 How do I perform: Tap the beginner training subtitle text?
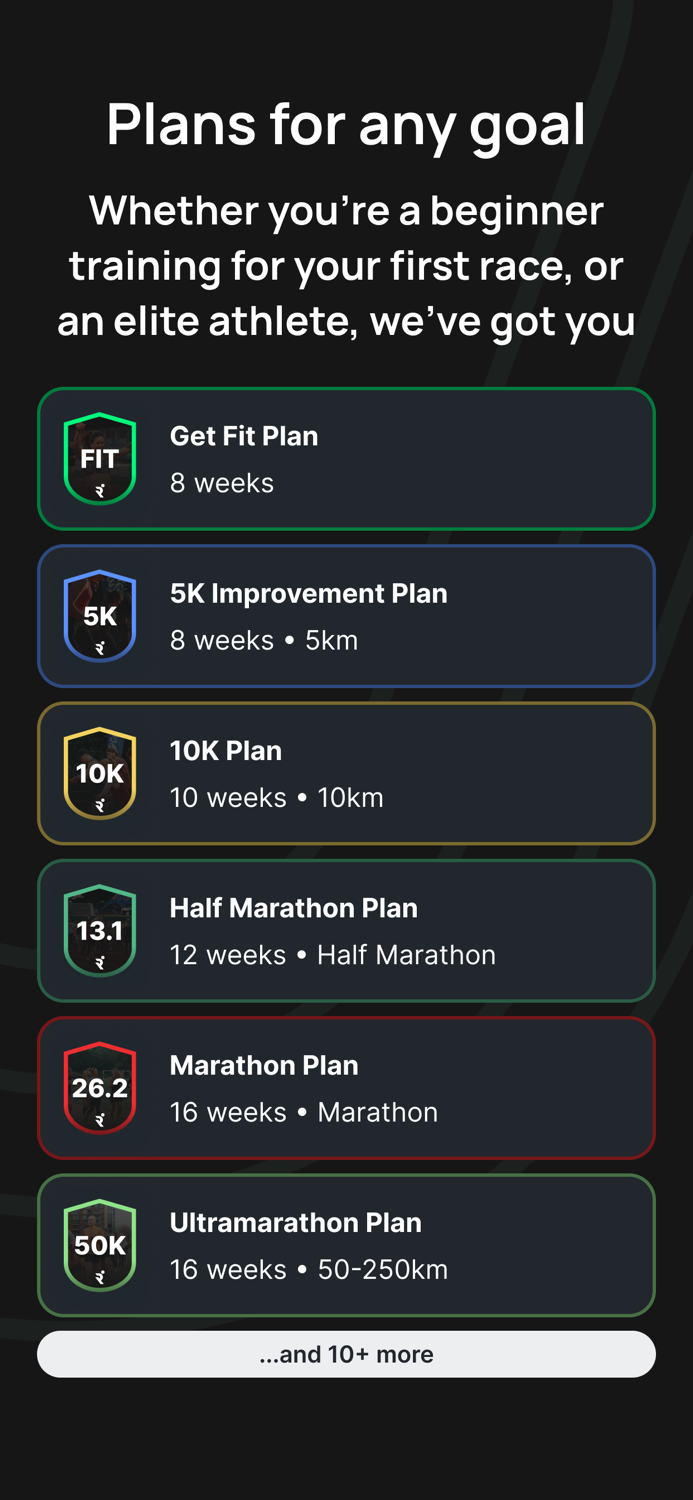pos(346,265)
